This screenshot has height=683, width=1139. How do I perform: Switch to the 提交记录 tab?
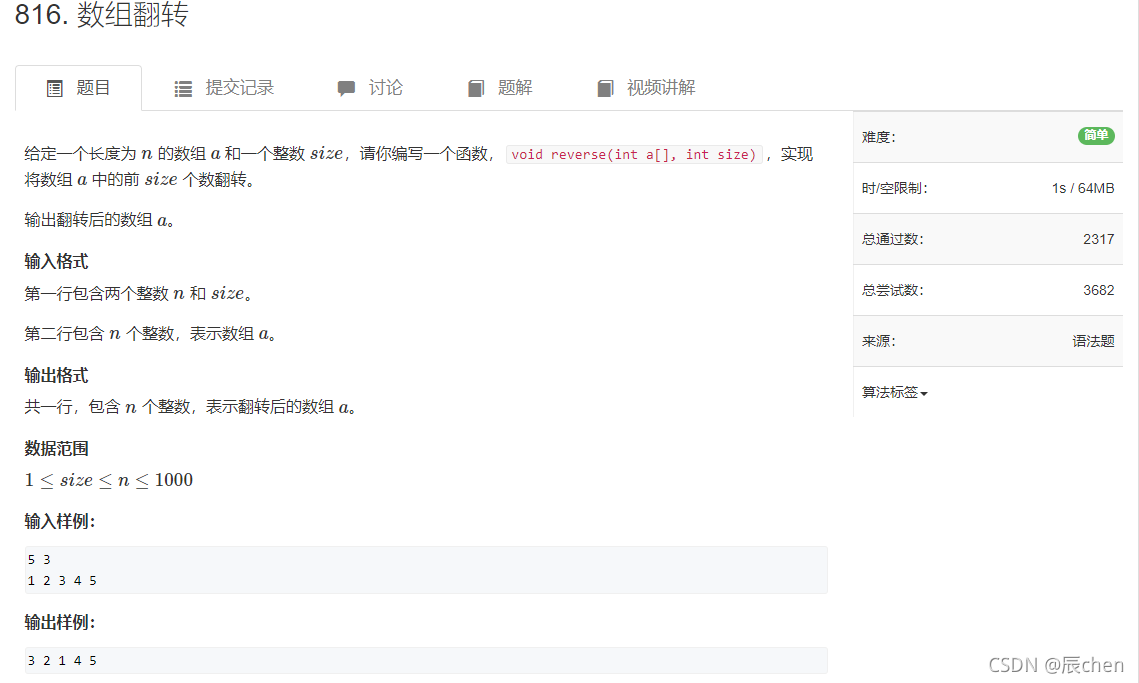coord(237,87)
